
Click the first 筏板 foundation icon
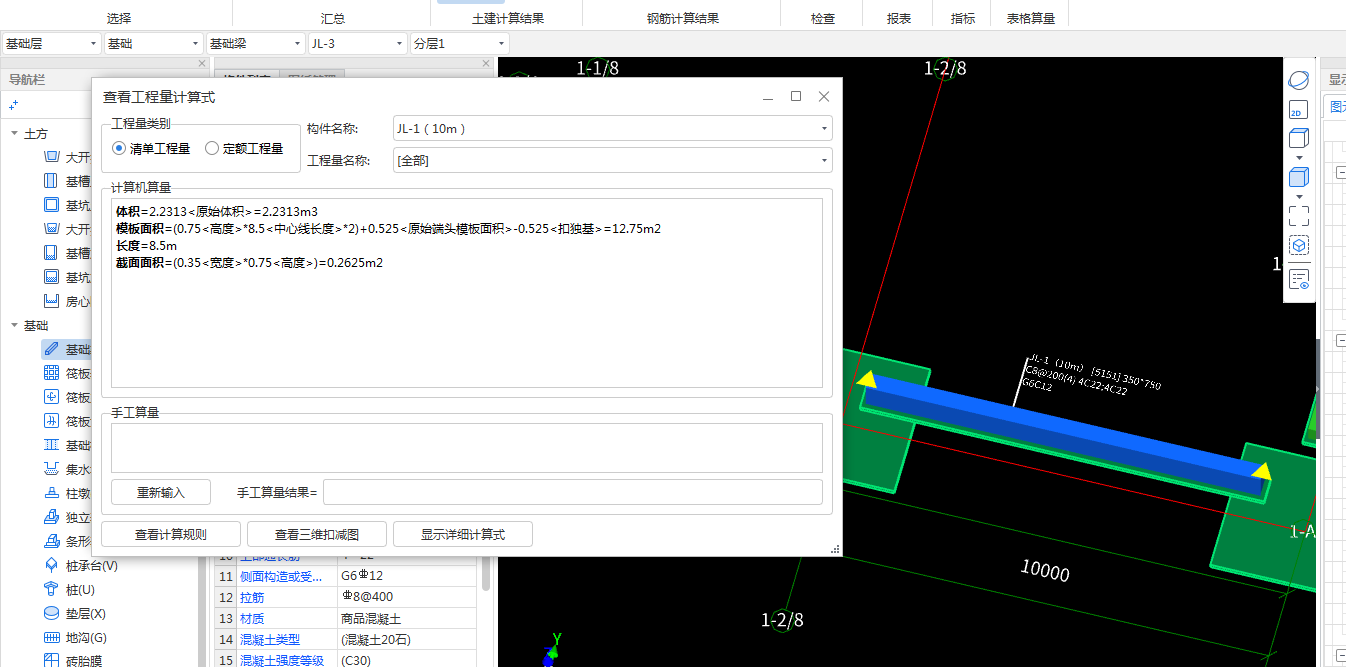click(52, 373)
